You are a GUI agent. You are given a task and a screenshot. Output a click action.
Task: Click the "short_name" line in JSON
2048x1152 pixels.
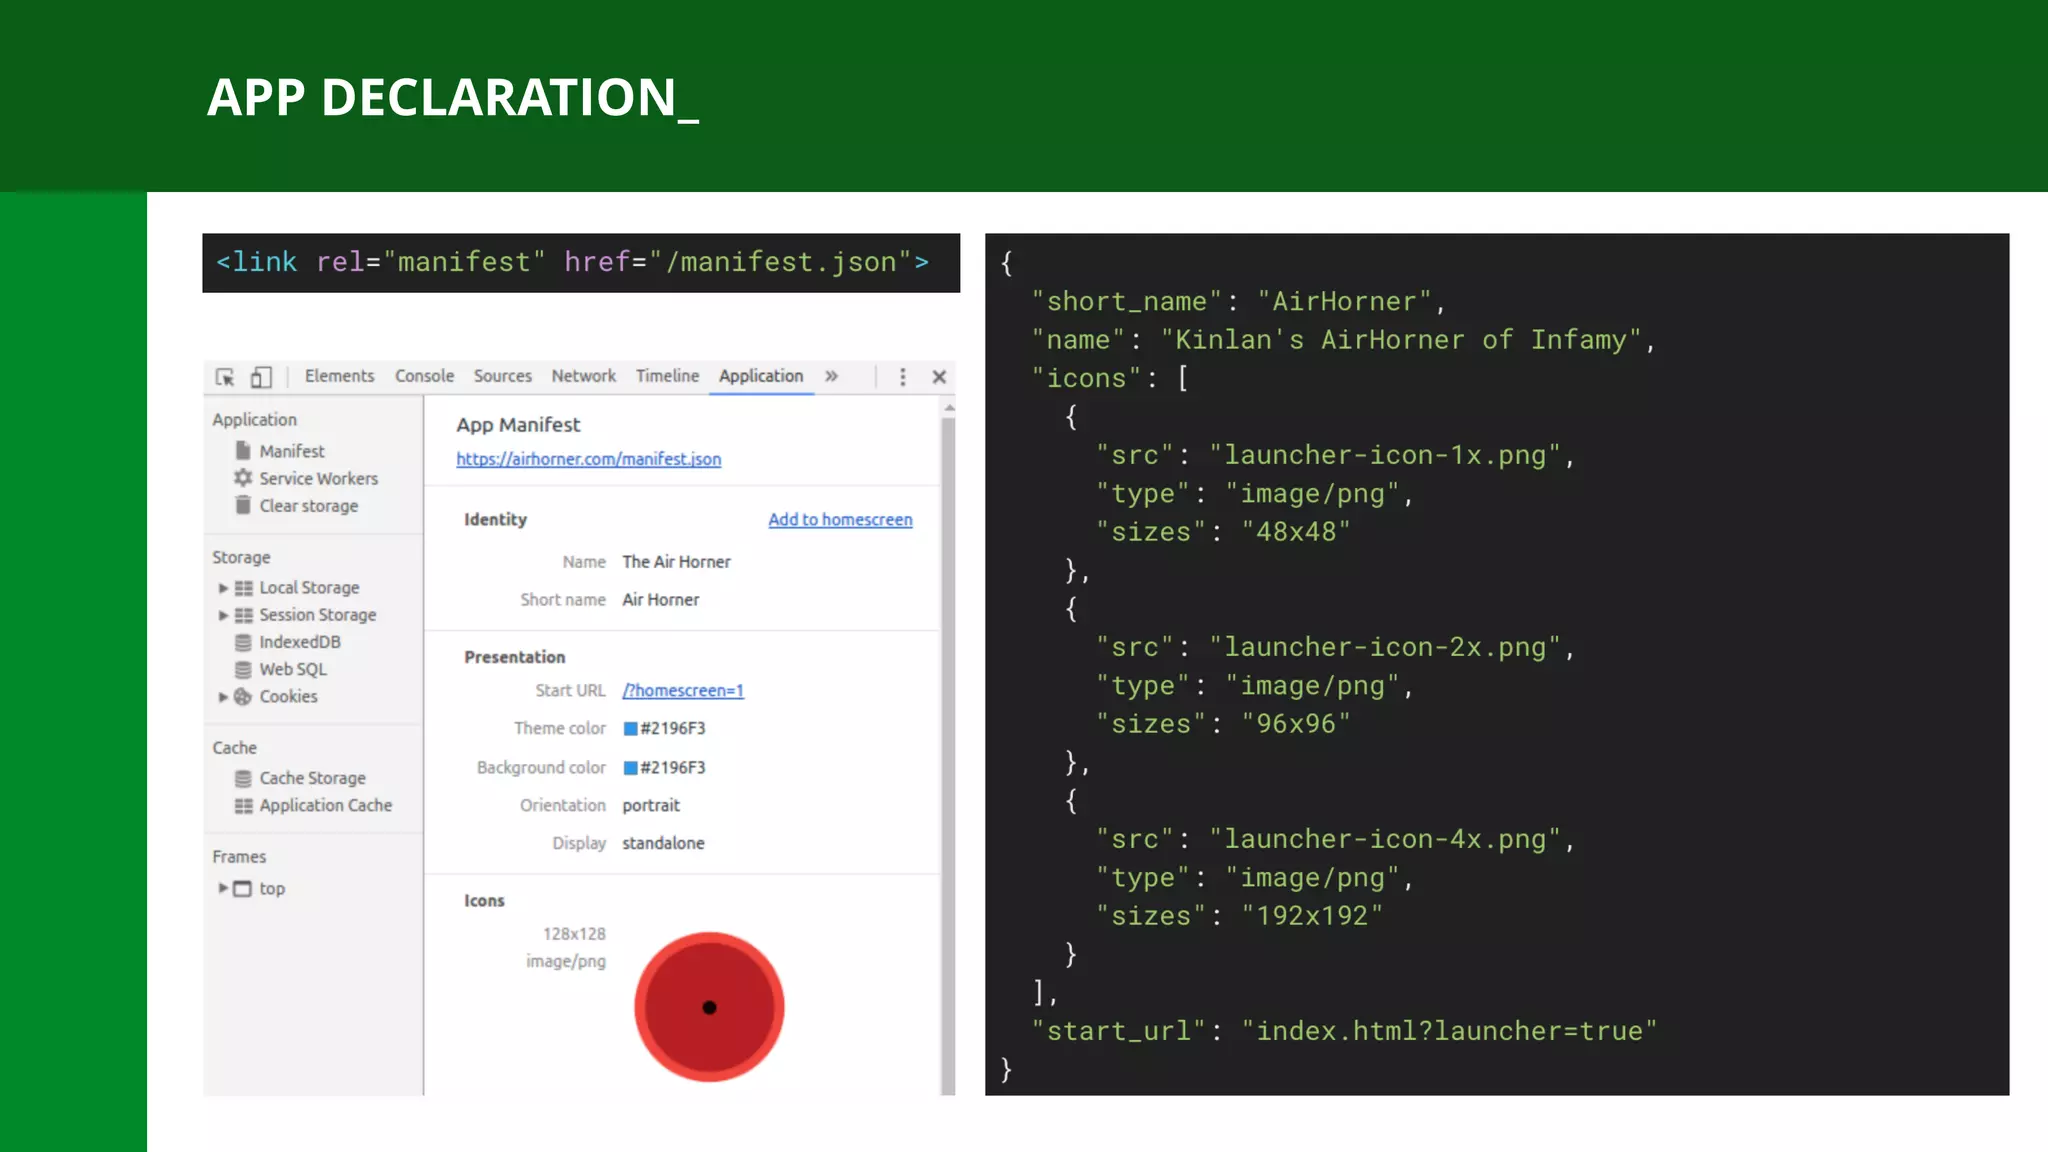(x=1238, y=302)
